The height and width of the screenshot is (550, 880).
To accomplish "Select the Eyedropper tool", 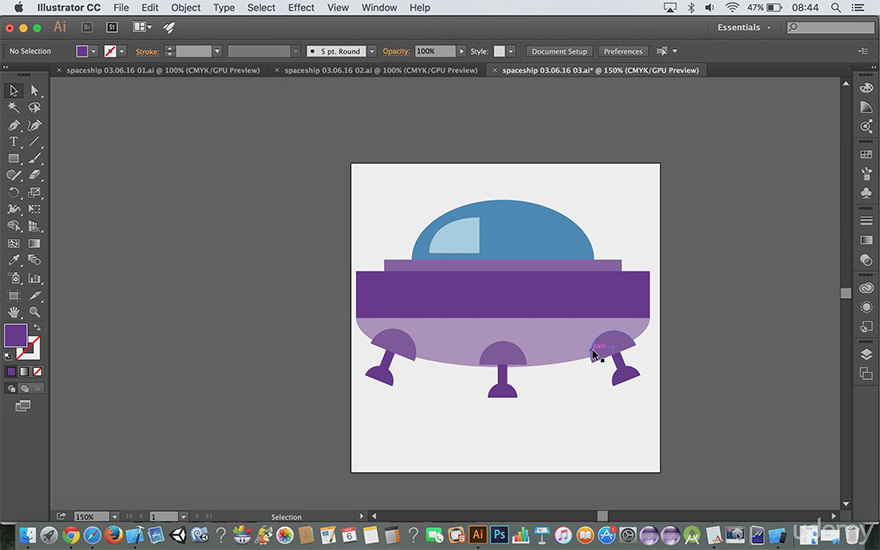I will [x=13, y=260].
